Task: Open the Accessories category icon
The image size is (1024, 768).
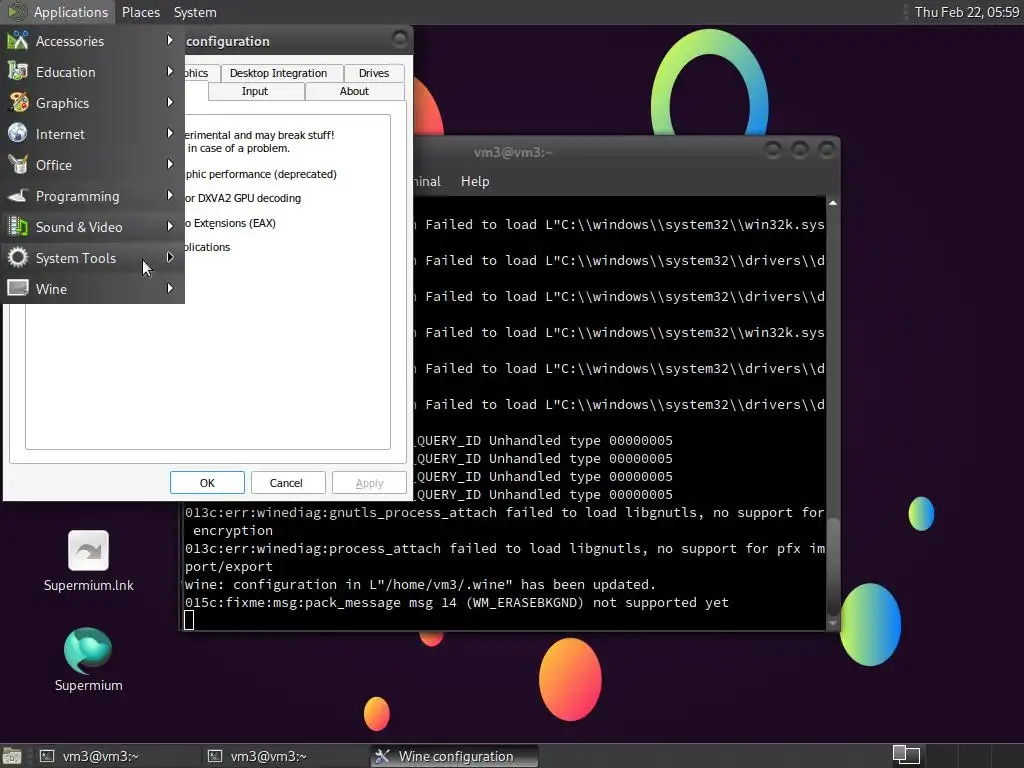Action: (x=18, y=40)
